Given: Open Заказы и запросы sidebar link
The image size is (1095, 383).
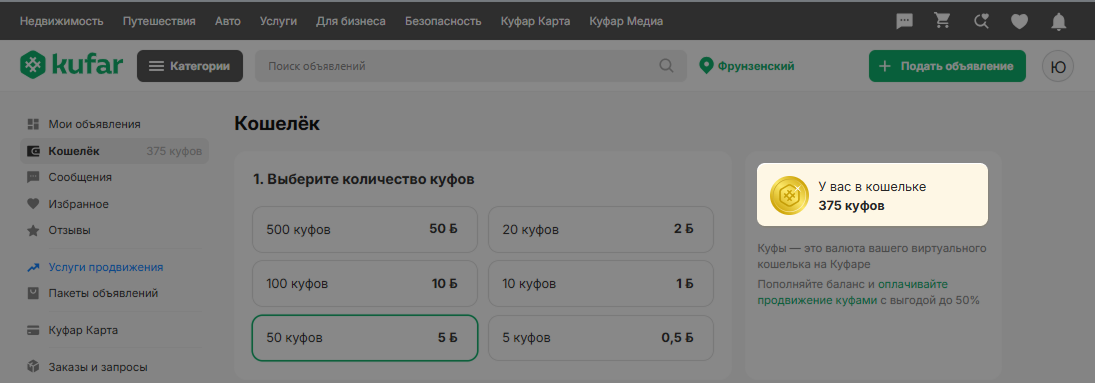Looking at the screenshot, I should (x=98, y=367).
